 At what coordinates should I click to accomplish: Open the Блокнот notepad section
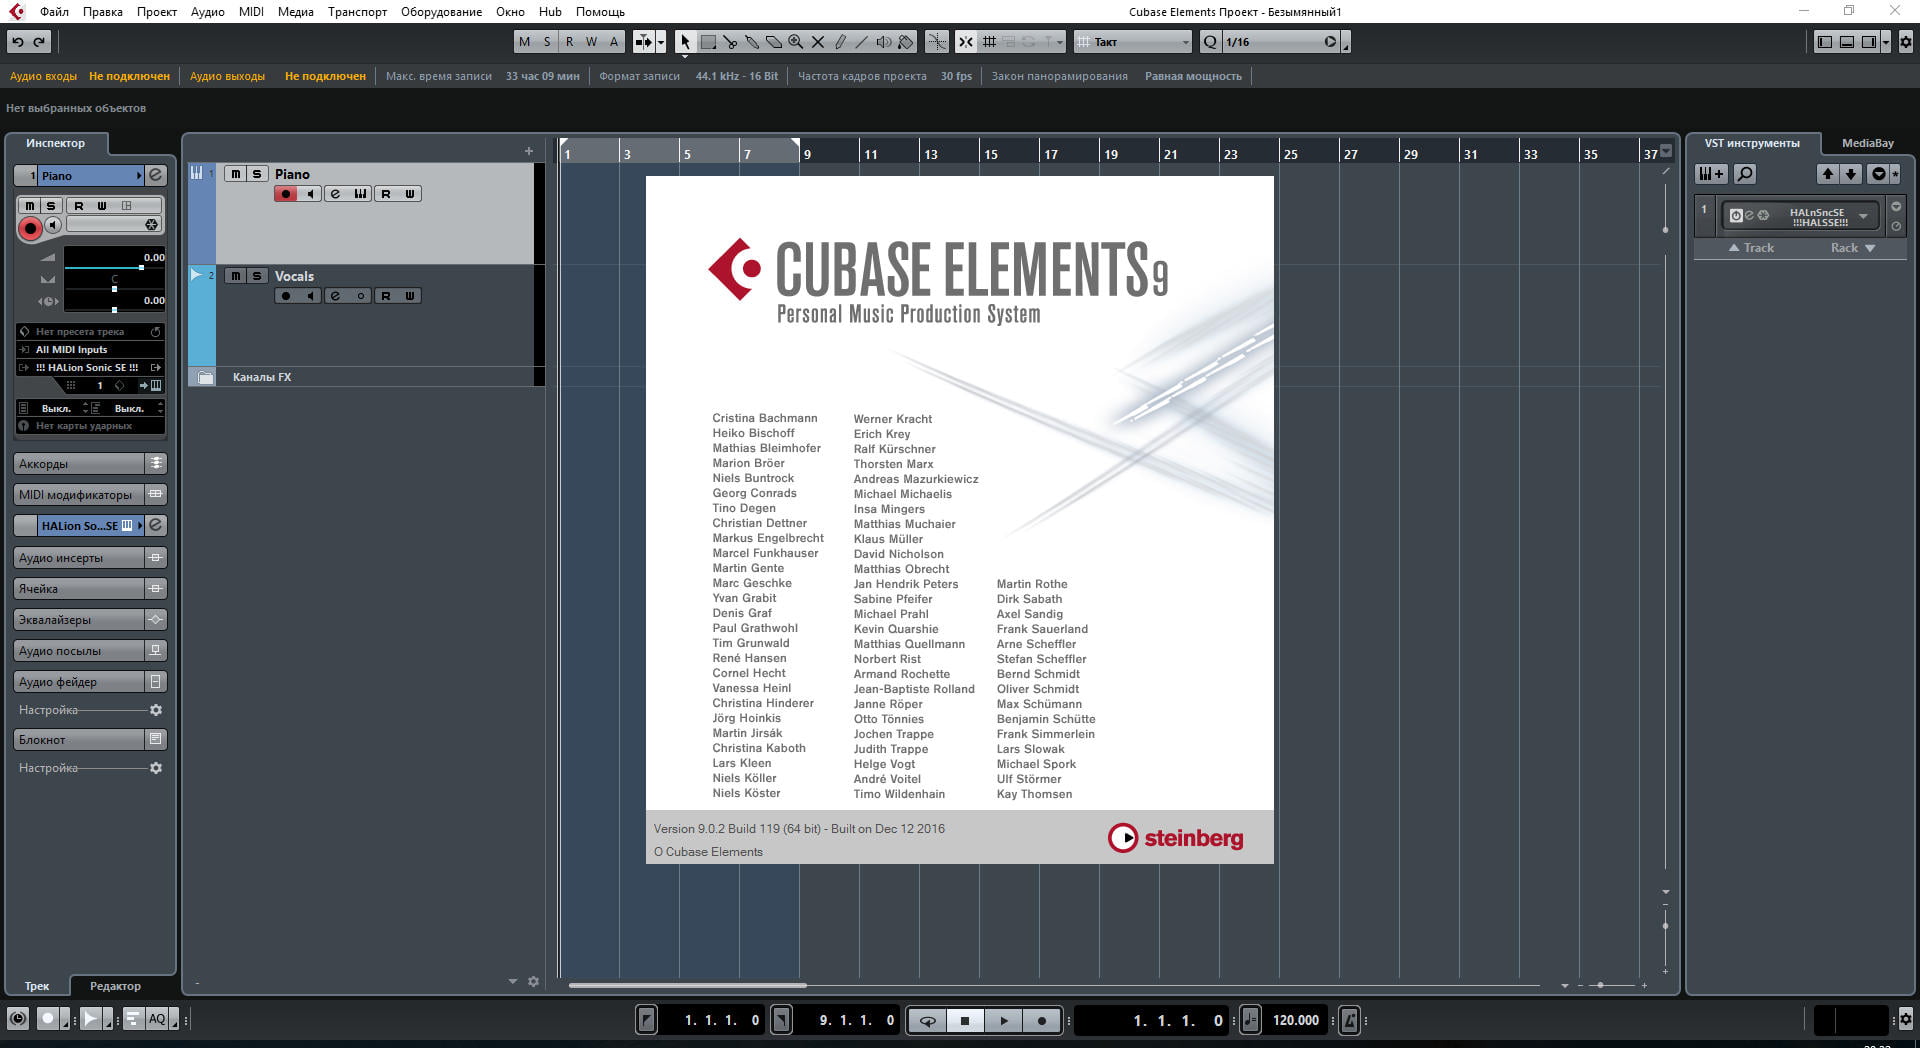[79, 740]
